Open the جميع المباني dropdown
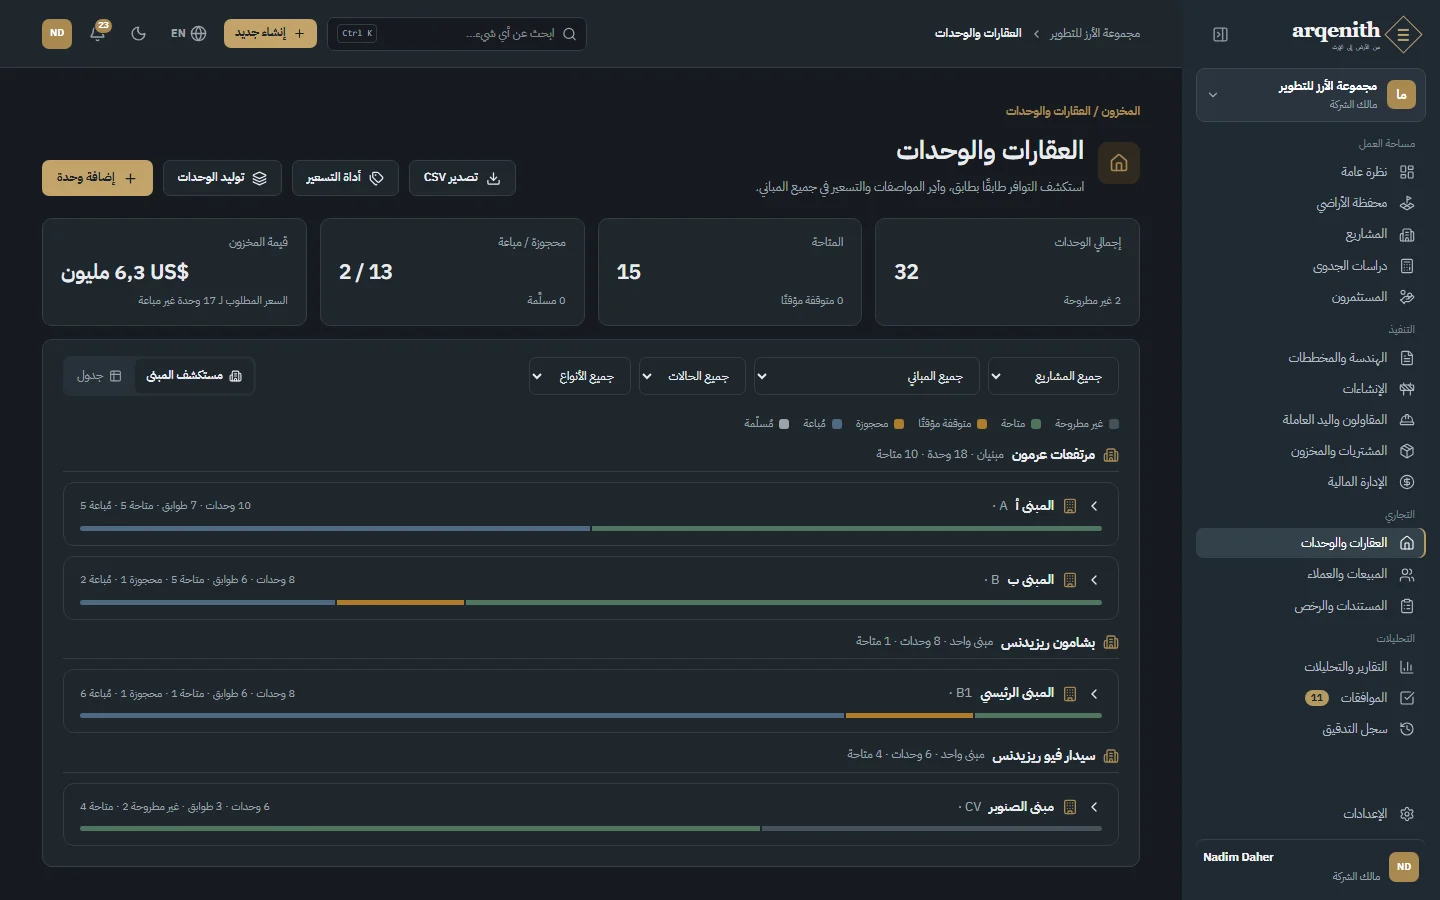The height and width of the screenshot is (900, 1440). pyautogui.click(x=866, y=376)
